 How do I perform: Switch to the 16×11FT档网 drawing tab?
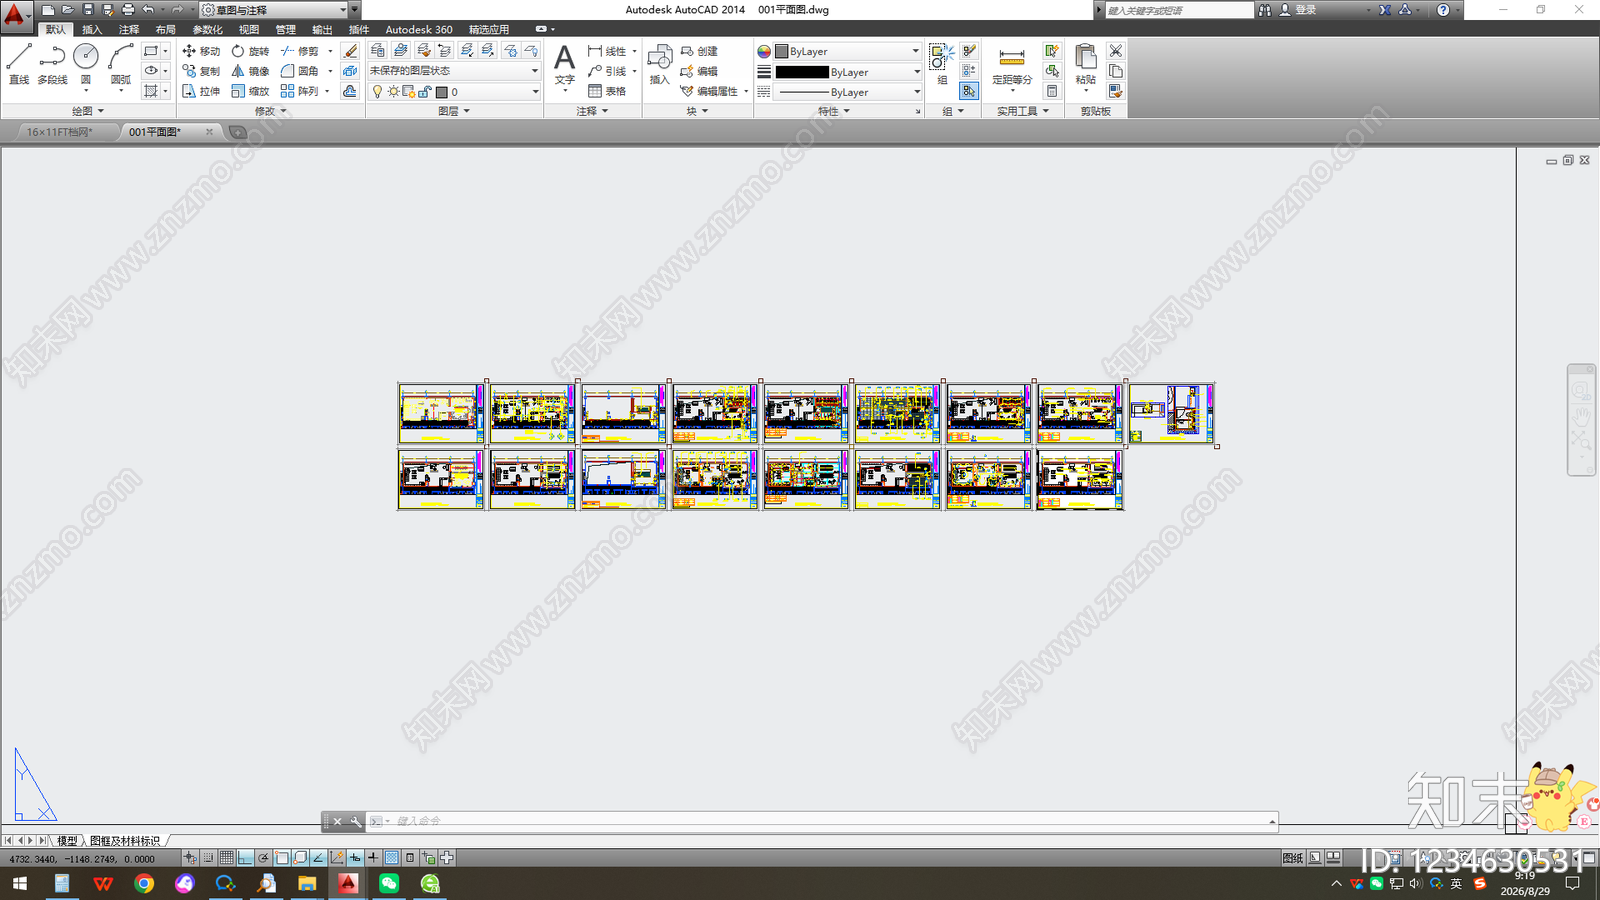[60, 132]
